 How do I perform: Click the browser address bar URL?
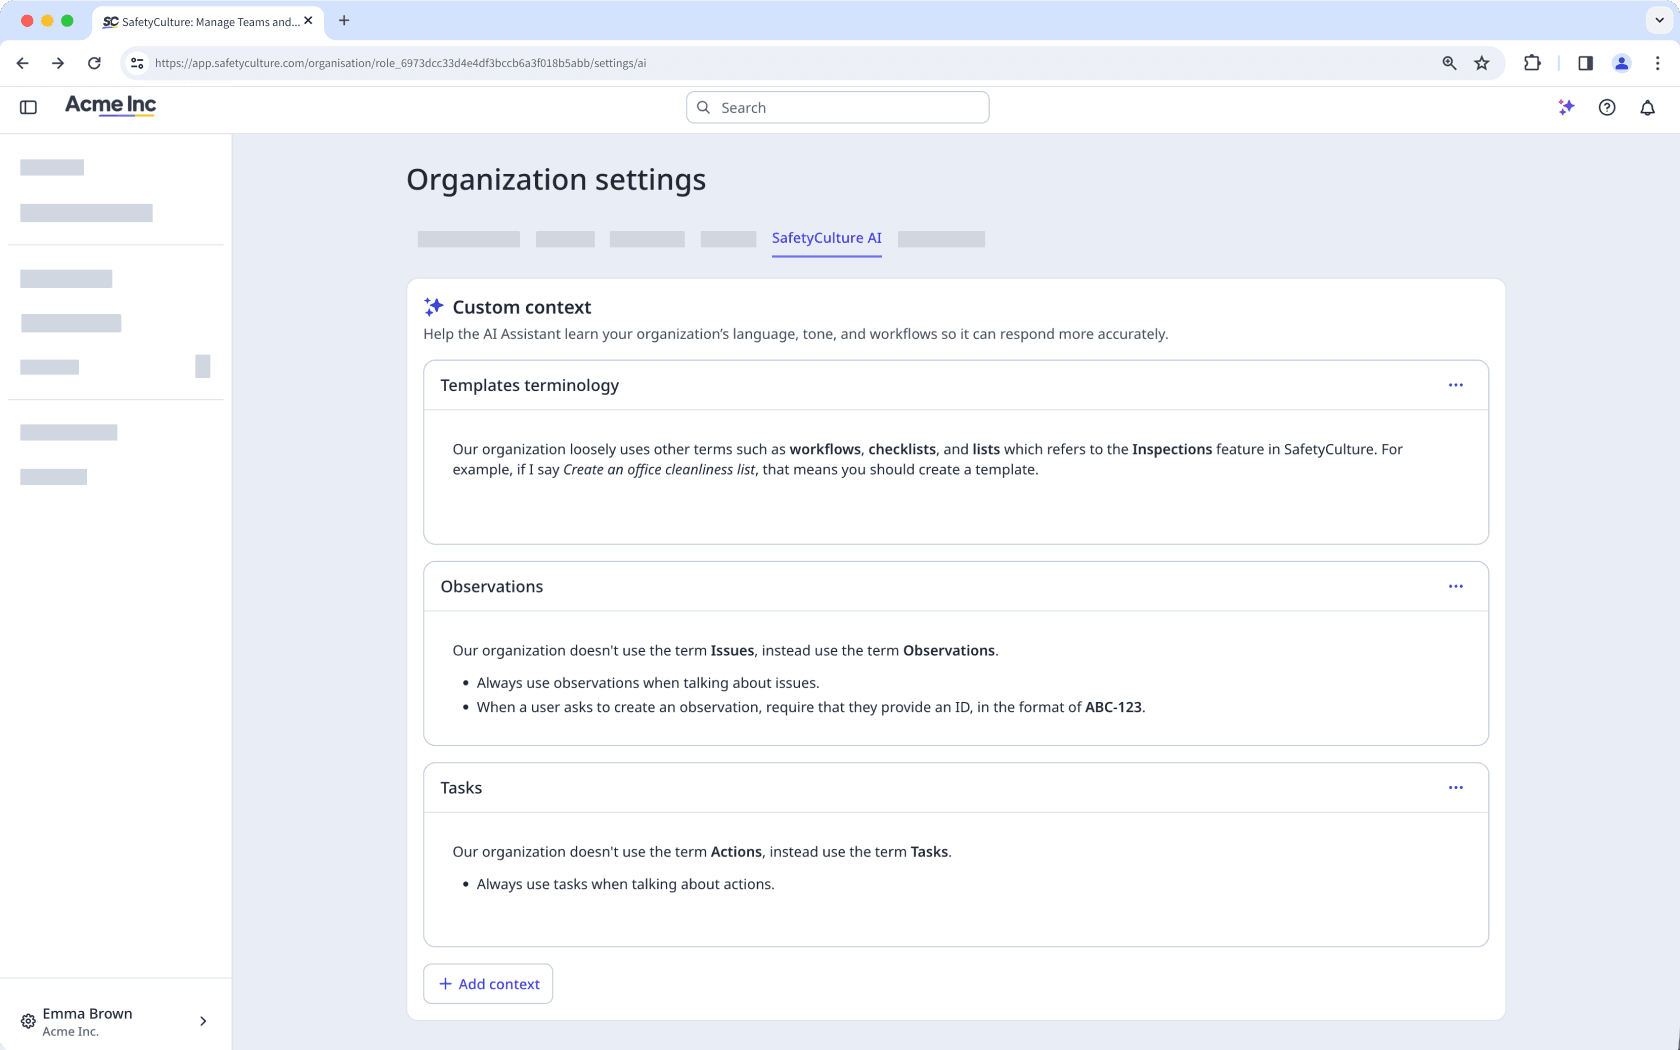click(x=400, y=63)
